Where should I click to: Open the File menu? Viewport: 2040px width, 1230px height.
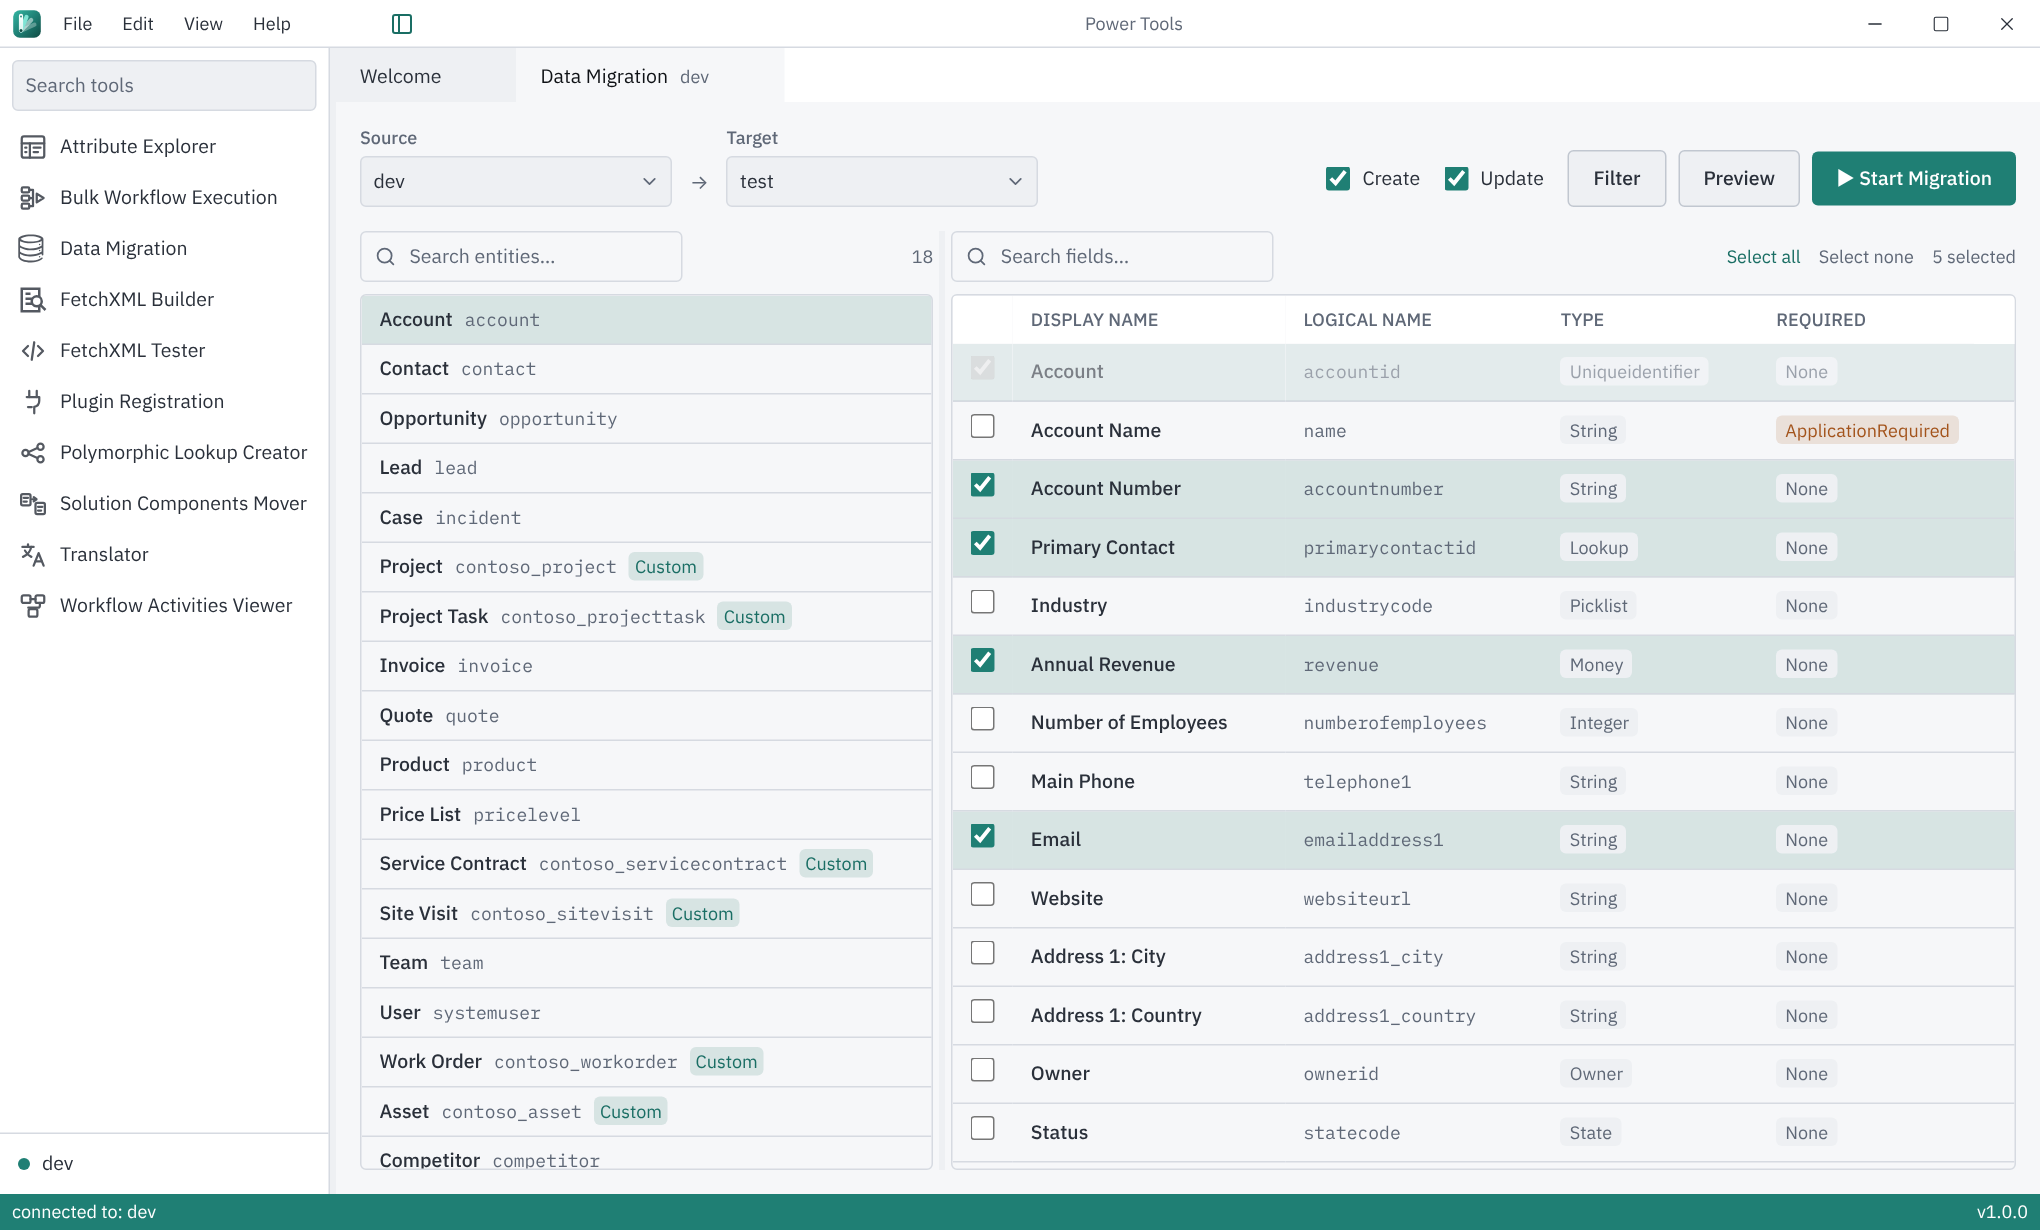pyautogui.click(x=77, y=24)
